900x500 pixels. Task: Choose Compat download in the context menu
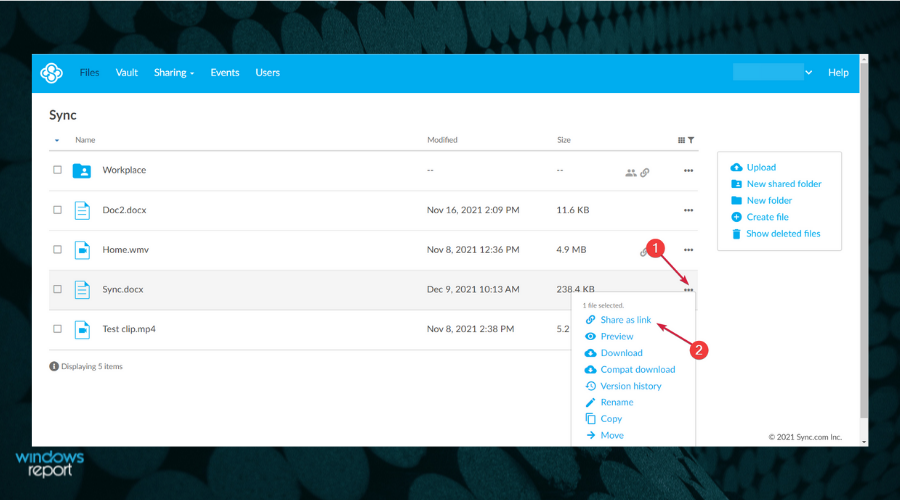pyautogui.click(x=638, y=370)
